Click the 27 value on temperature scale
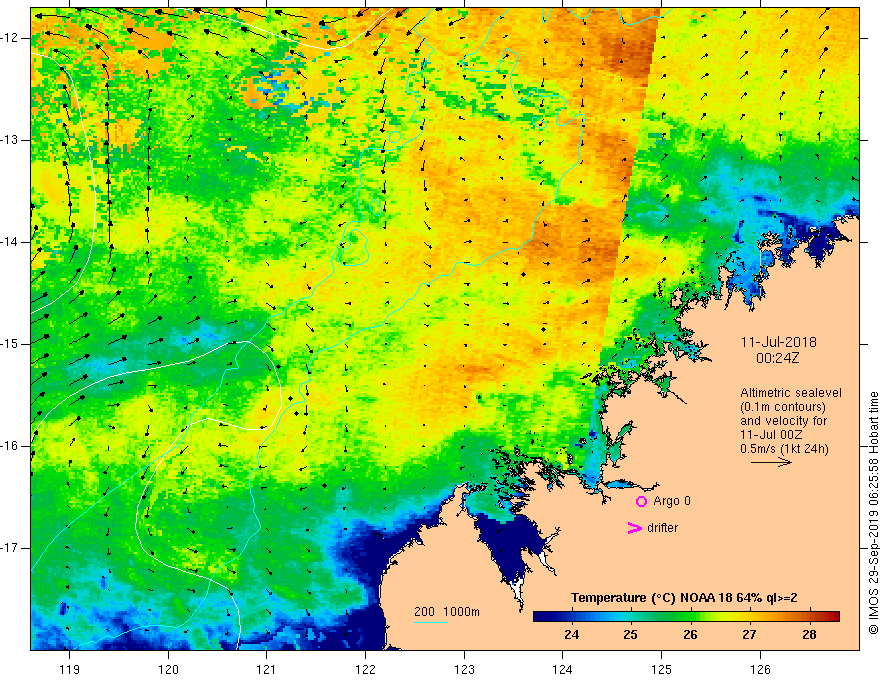880x680 pixels. pos(749,635)
